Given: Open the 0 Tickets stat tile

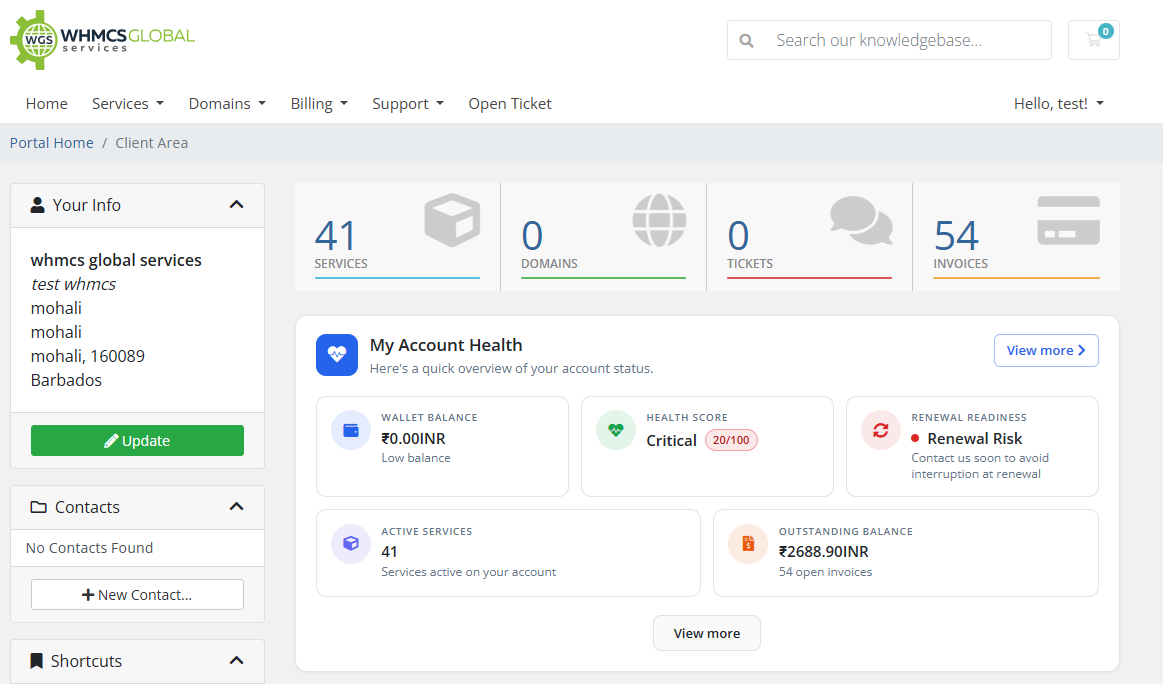Looking at the screenshot, I should tap(810, 237).
